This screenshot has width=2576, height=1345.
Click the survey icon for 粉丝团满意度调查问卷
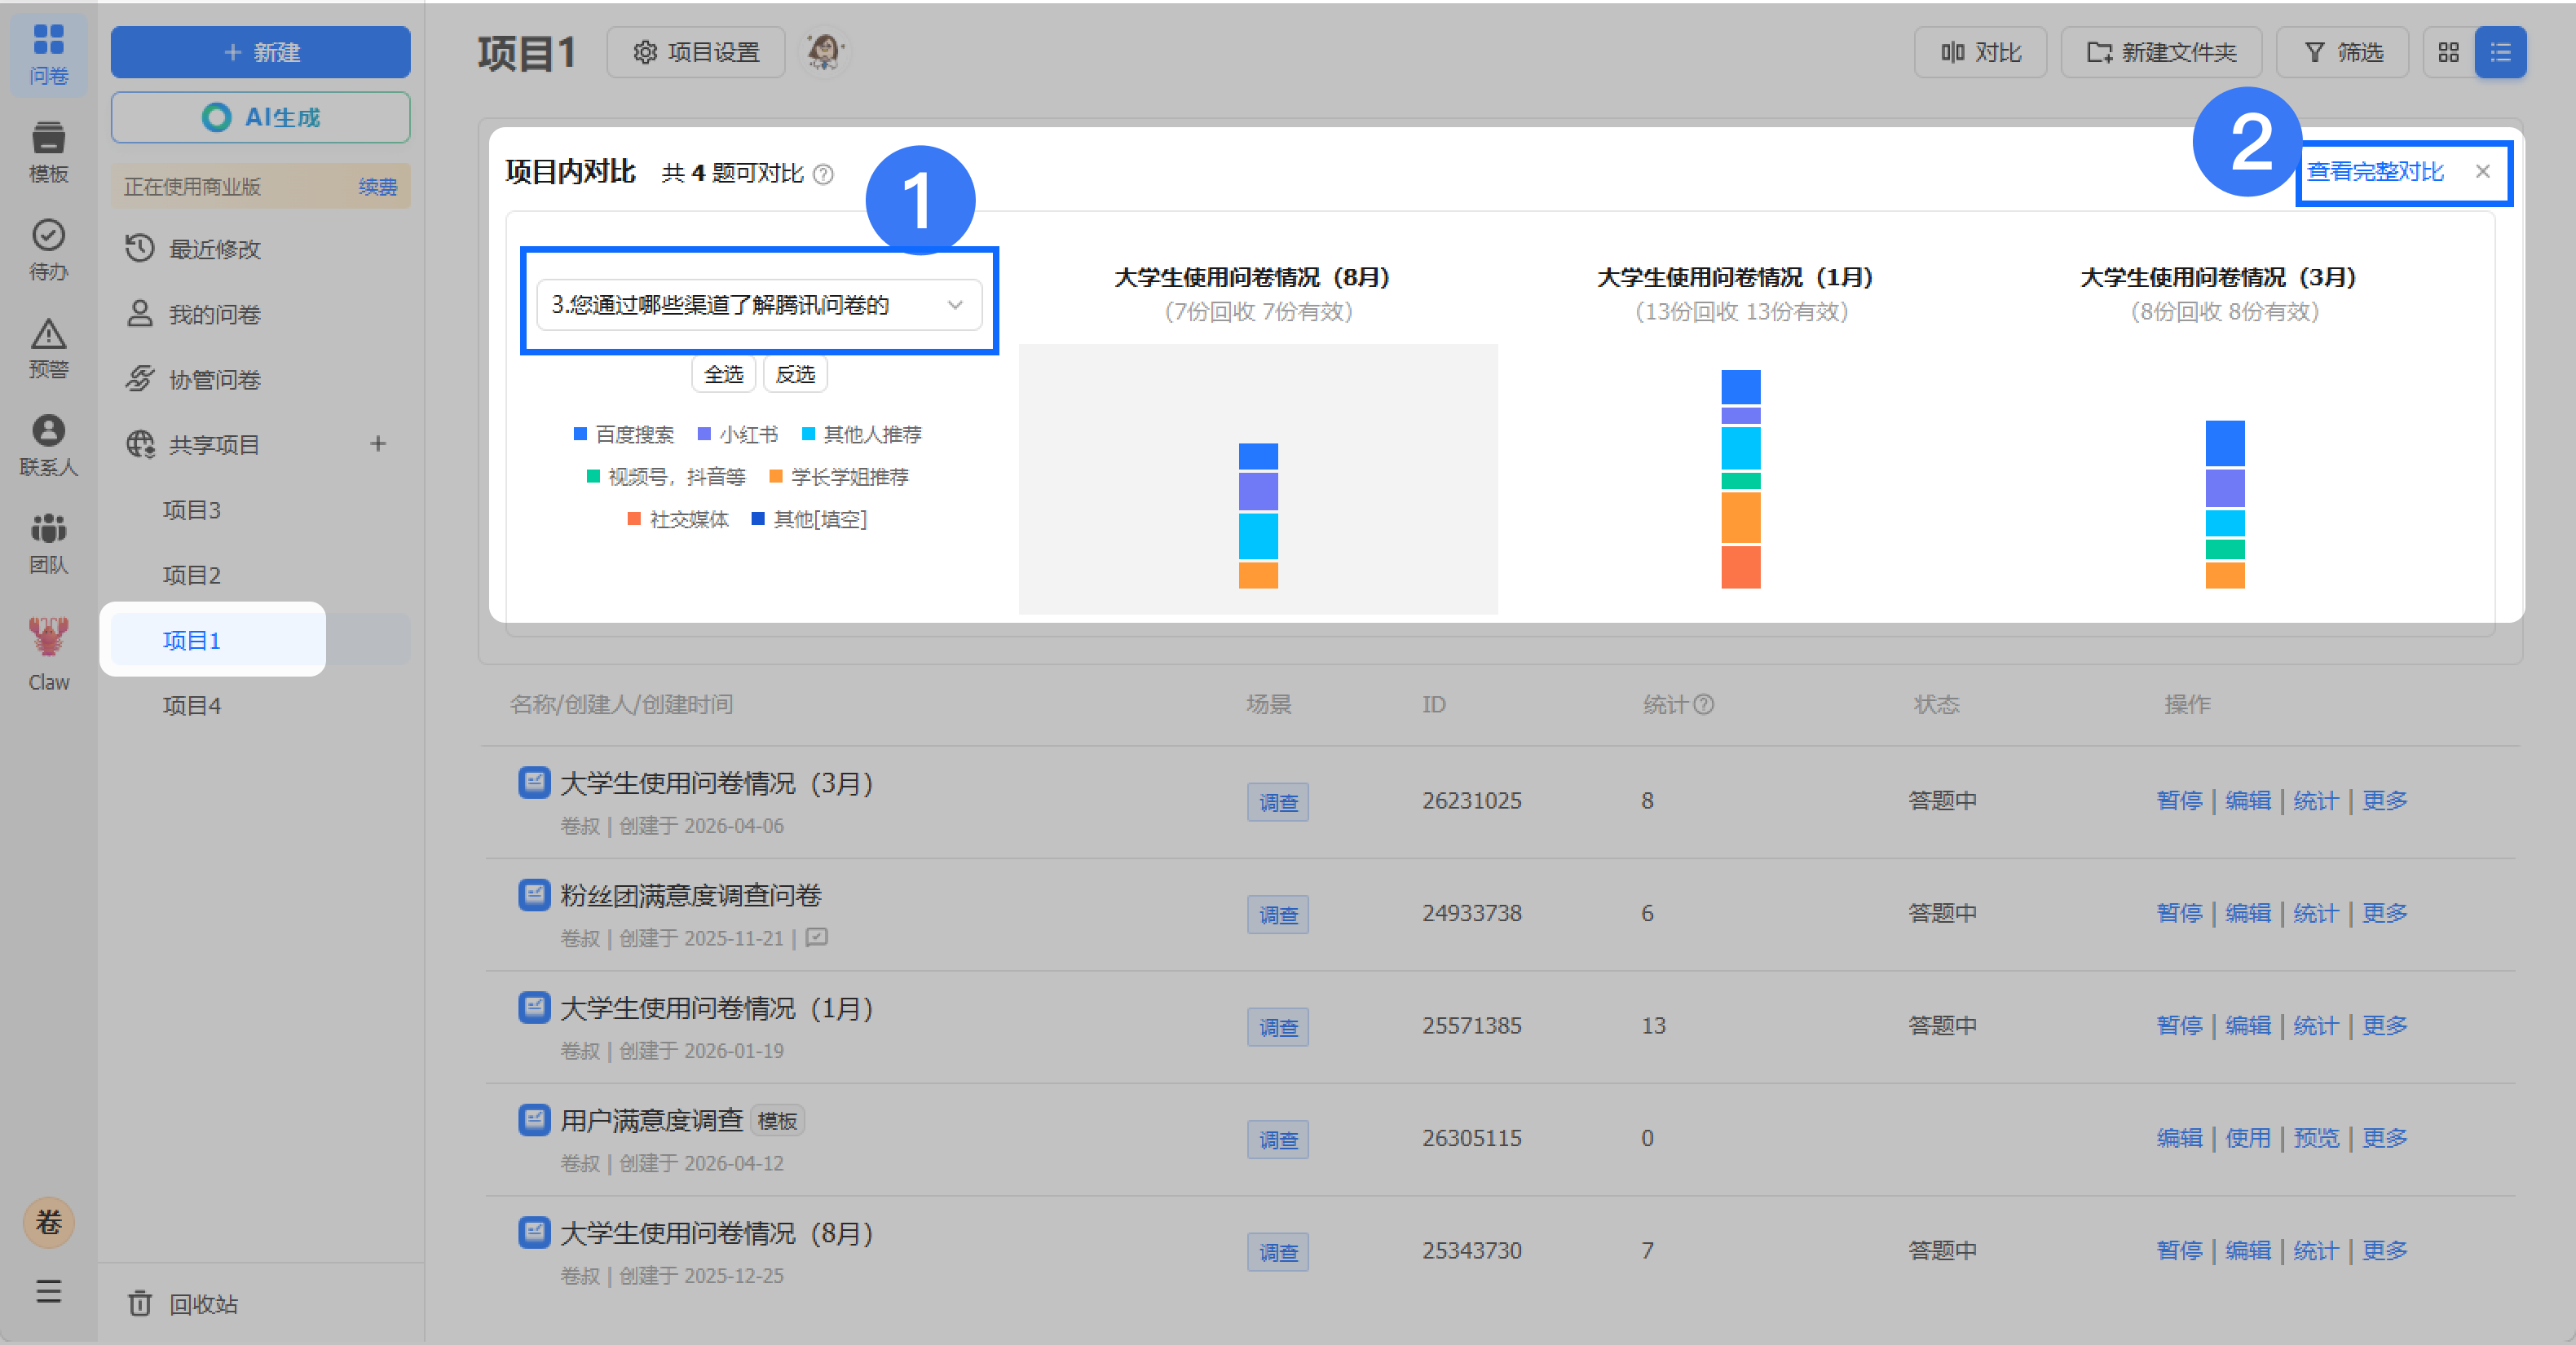click(x=534, y=894)
